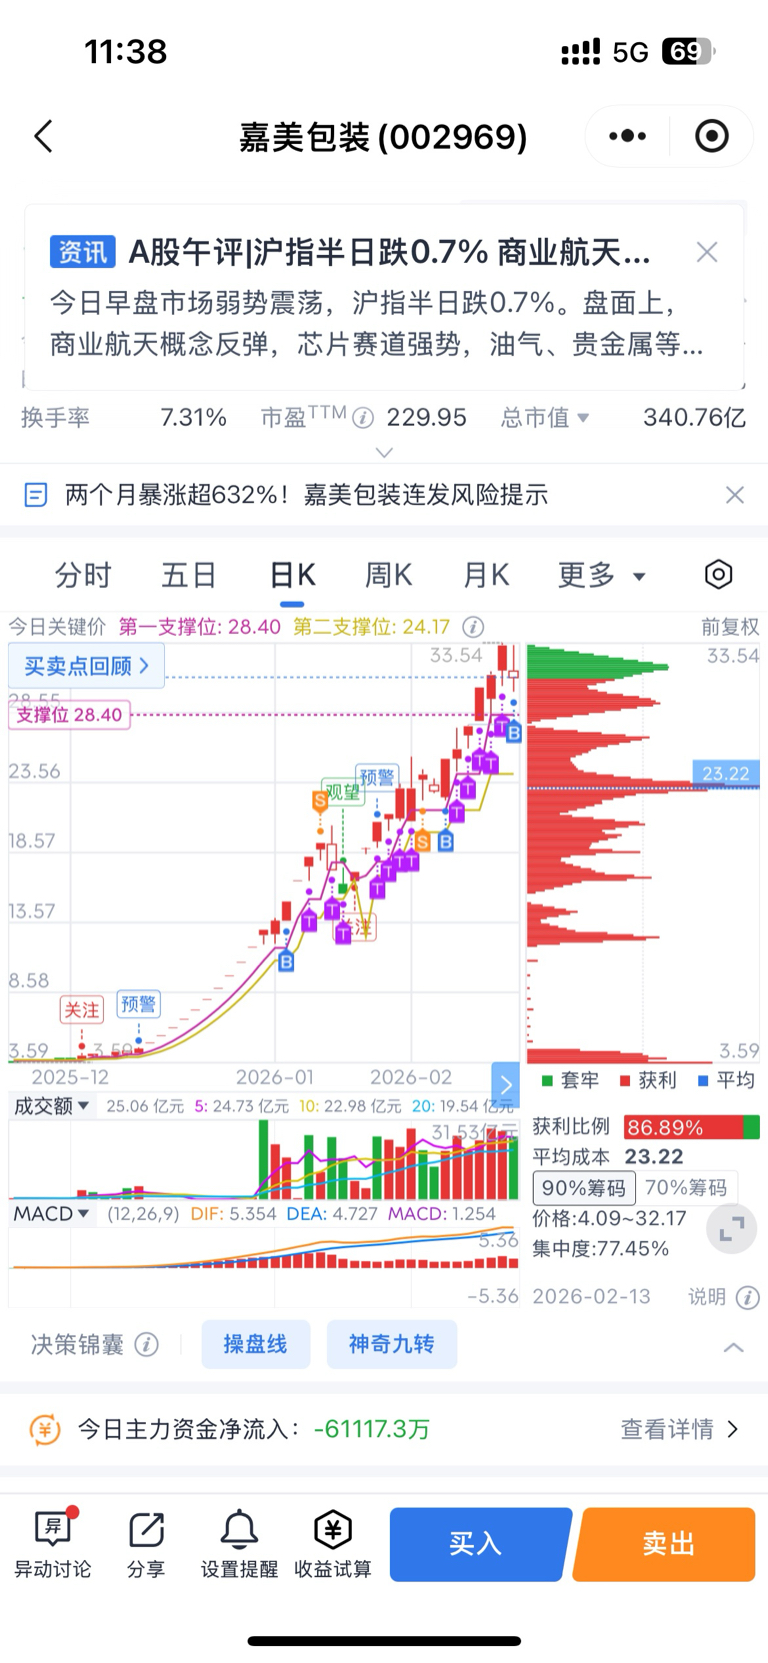The image size is (768, 1663).
Task: Tap the 换手率 7.31% value
Action: point(194,418)
